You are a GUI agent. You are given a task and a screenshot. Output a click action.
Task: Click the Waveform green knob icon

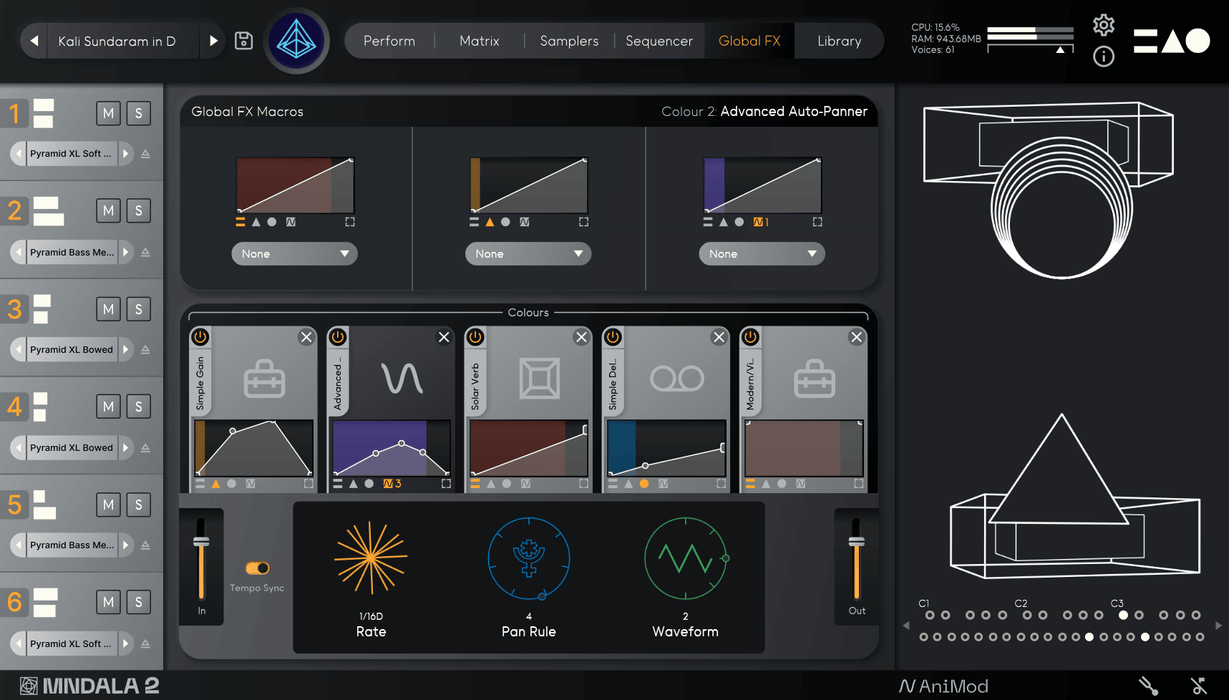(685, 557)
